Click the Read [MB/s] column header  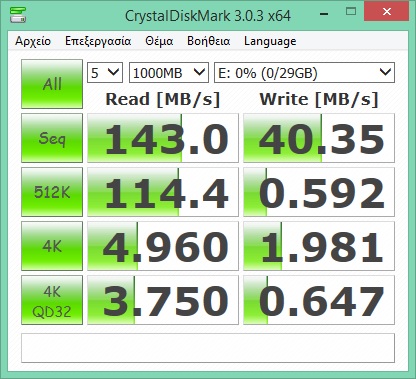point(163,99)
